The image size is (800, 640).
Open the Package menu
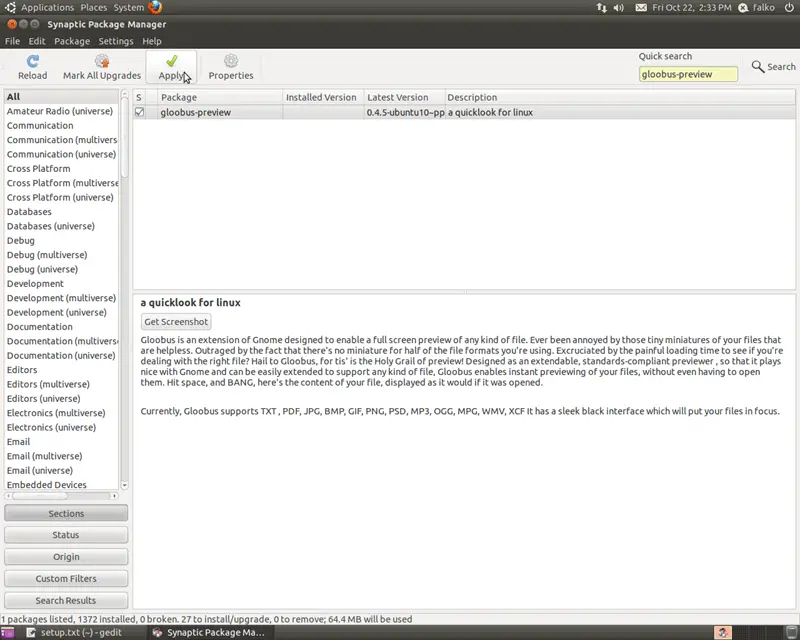coord(72,41)
